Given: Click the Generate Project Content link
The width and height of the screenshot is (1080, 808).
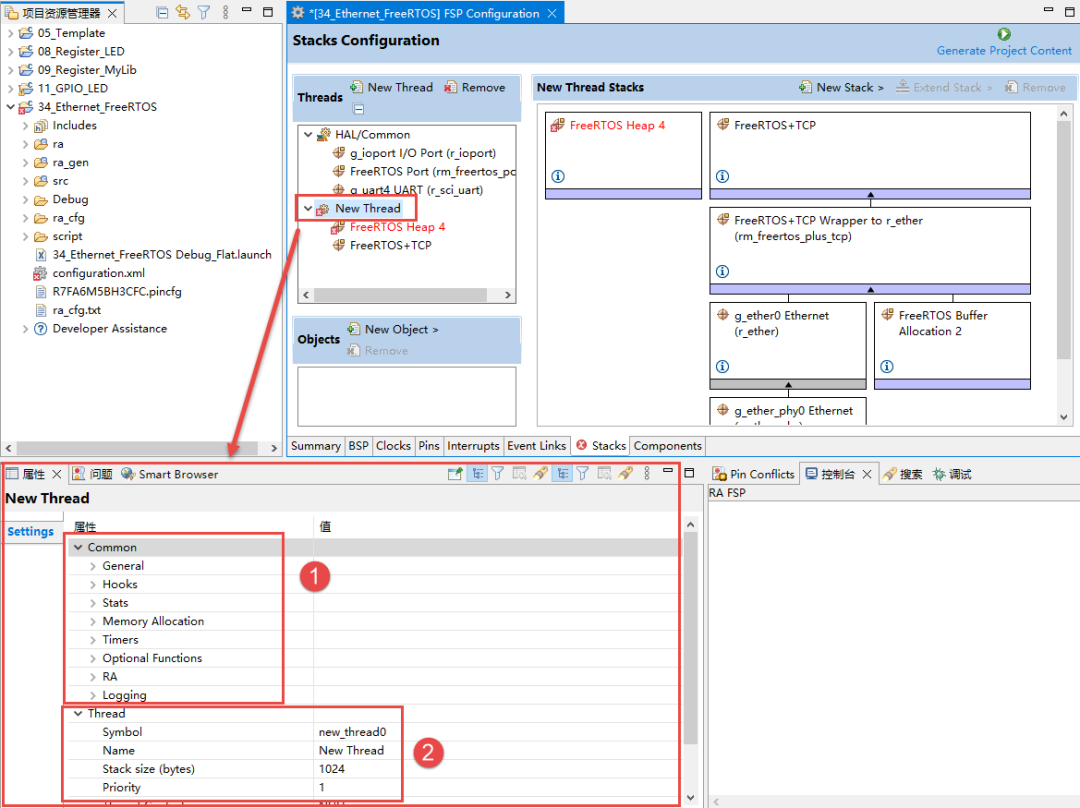Looking at the screenshot, I should click(x=1004, y=51).
